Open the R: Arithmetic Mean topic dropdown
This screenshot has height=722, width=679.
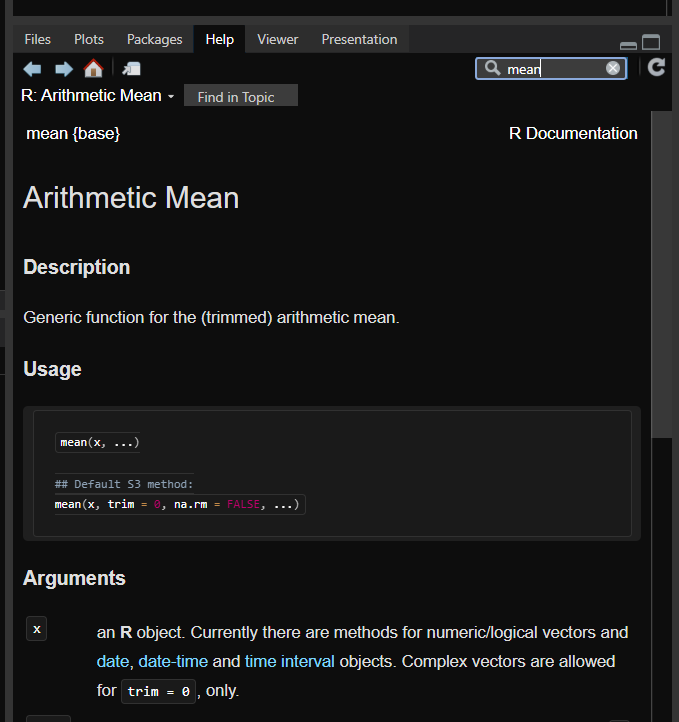(98, 96)
